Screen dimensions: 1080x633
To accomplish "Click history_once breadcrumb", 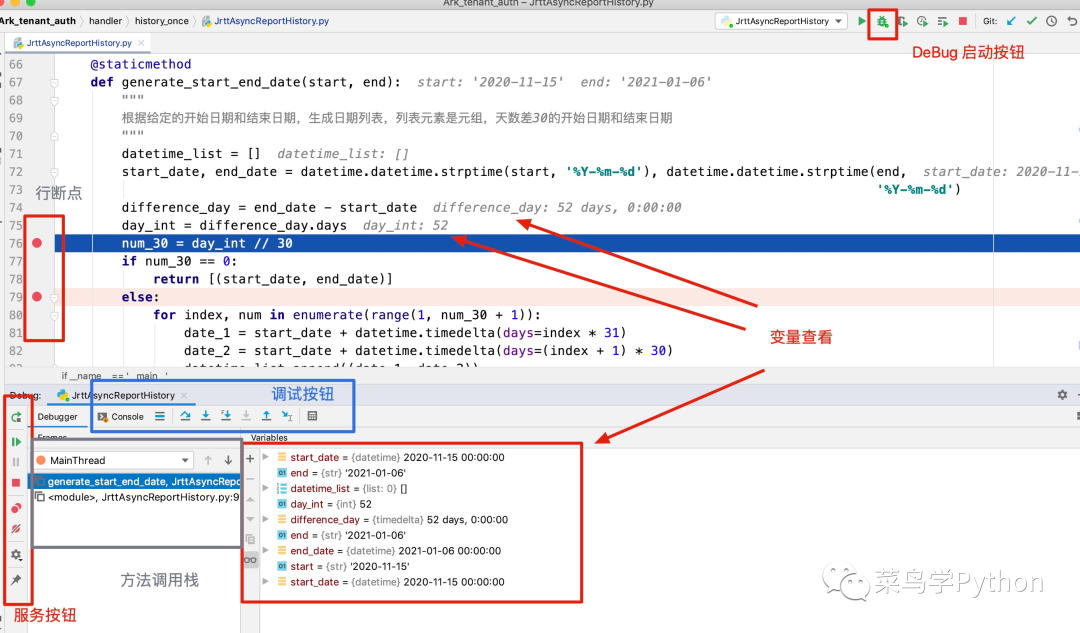I will (x=162, y=21).
